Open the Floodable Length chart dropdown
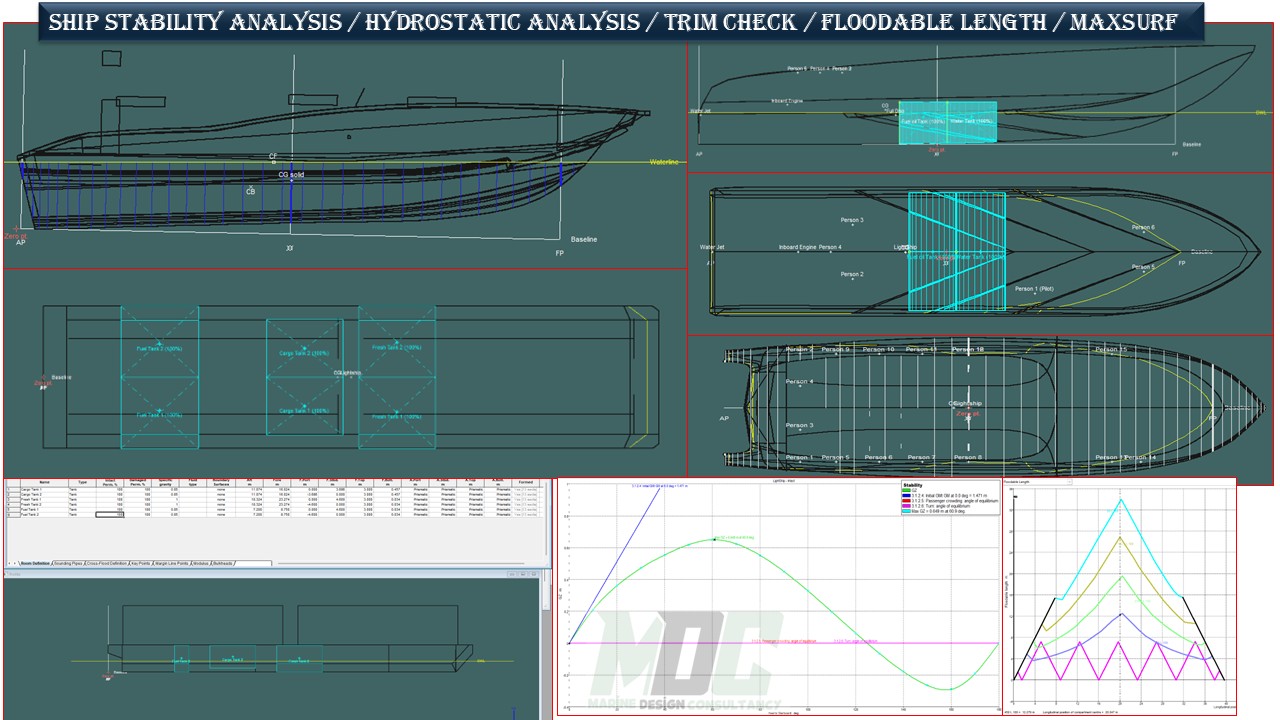This screenshot has width=1280, height=720. [1036, 481]
